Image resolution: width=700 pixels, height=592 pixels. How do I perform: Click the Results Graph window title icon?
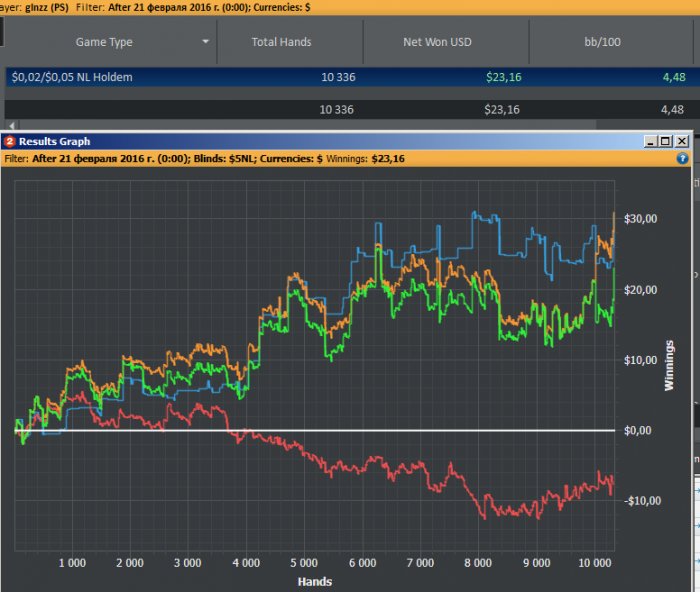point(9,142)
